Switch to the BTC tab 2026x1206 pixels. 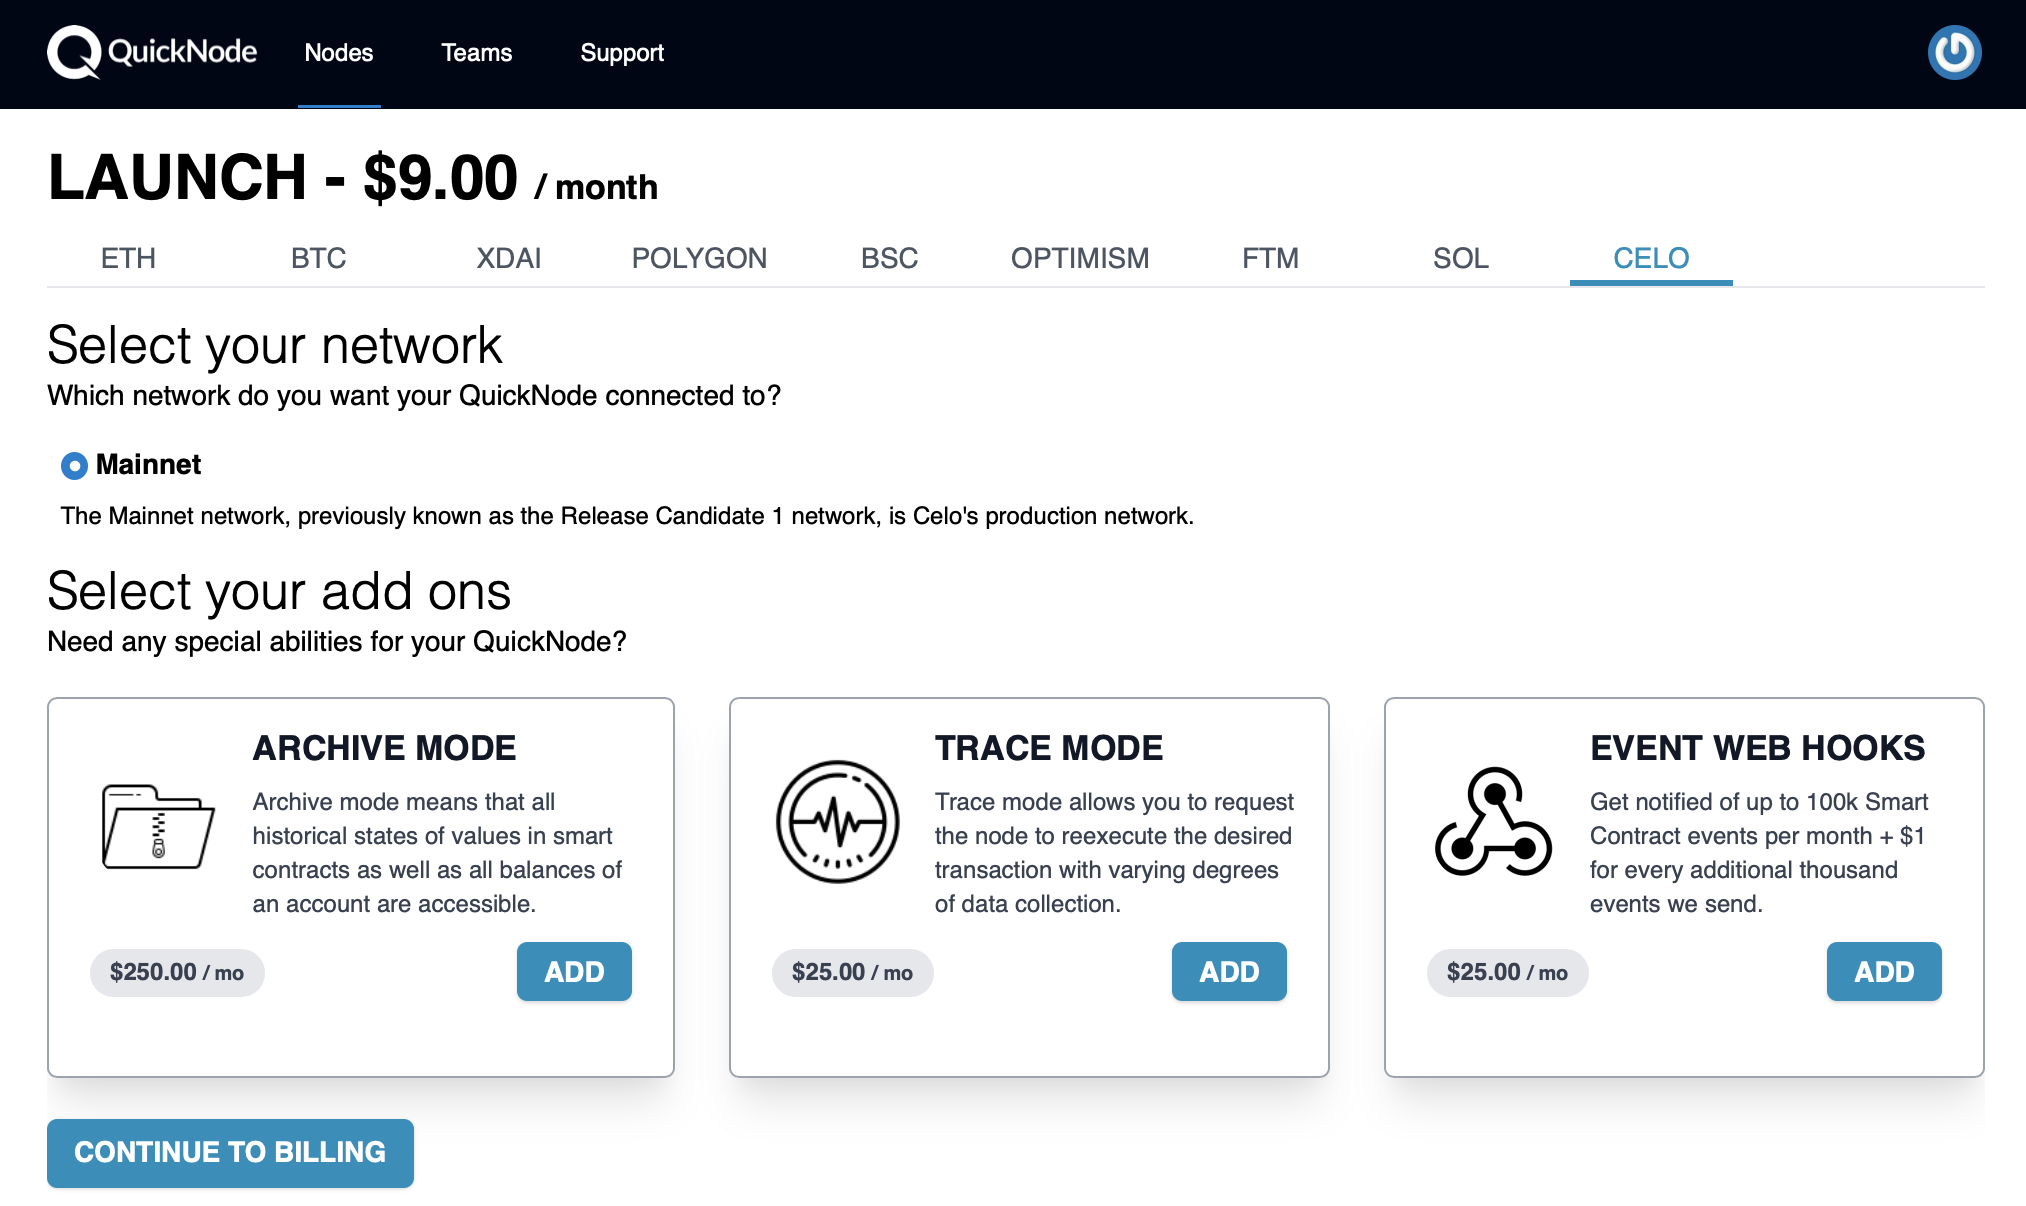coord(319,258)
